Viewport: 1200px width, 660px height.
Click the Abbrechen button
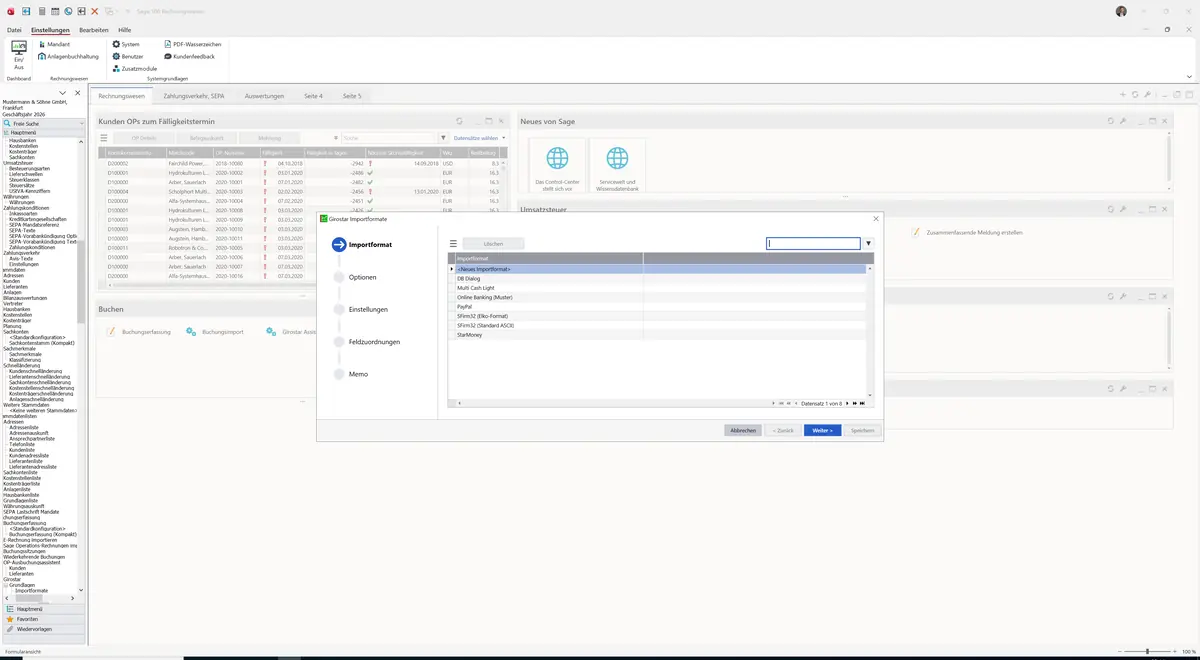(x=743, y=430)
